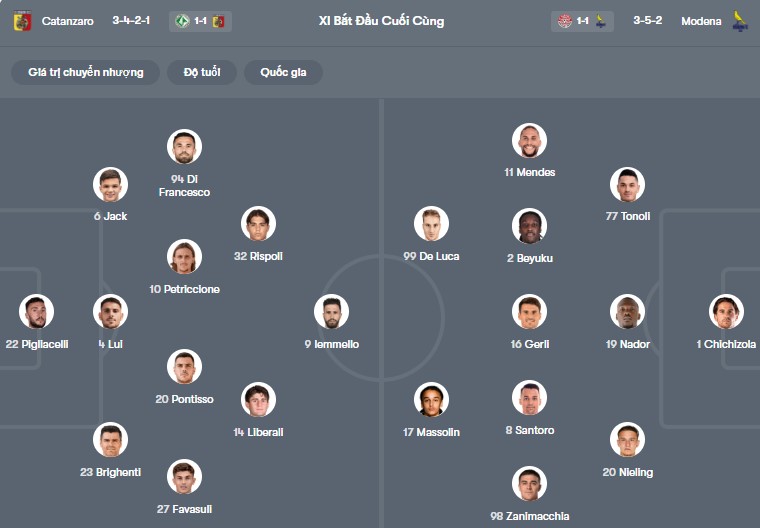Click Mendes' player photo
The image size is (760, 528).
[x=529, y=141]
